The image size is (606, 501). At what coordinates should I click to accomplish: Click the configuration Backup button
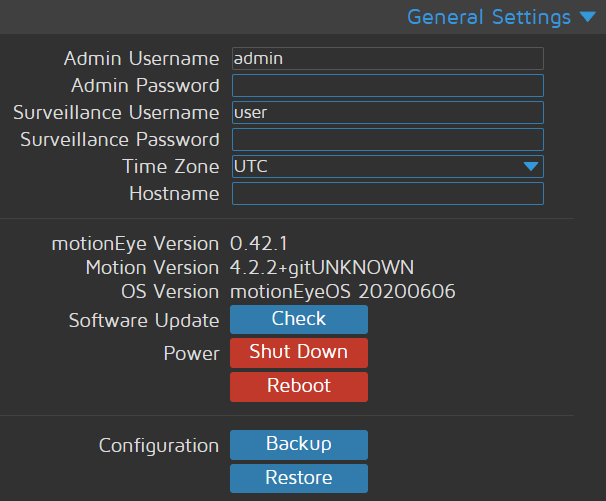tap(299, 445)
